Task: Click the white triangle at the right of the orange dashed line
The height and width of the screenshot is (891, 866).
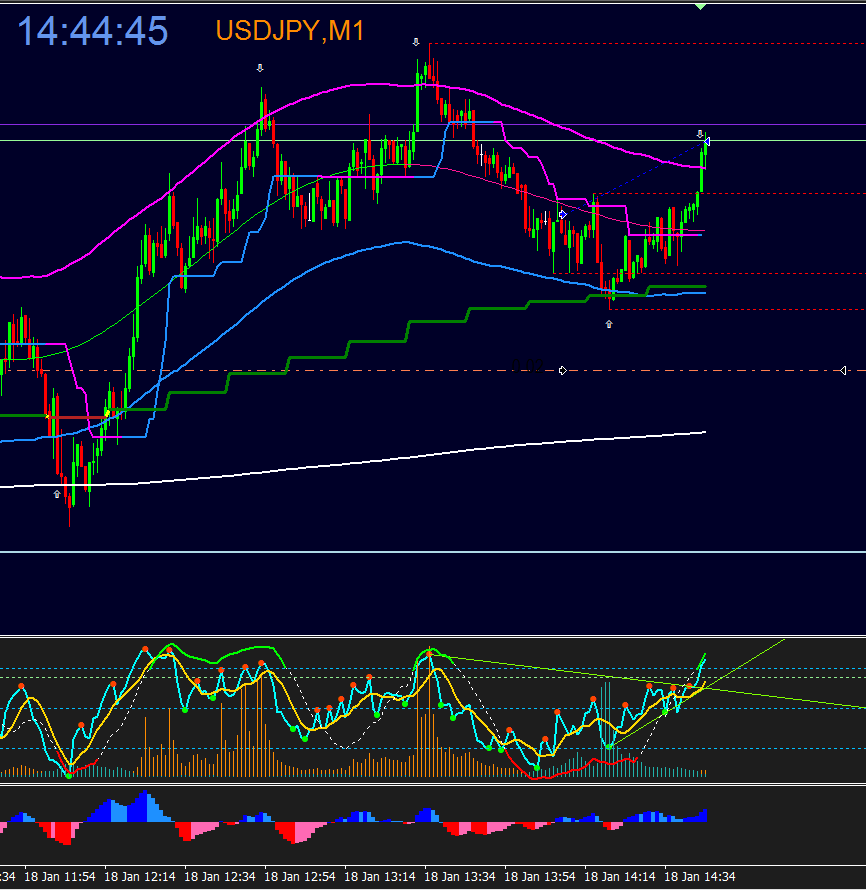Action: coord(843,370)
